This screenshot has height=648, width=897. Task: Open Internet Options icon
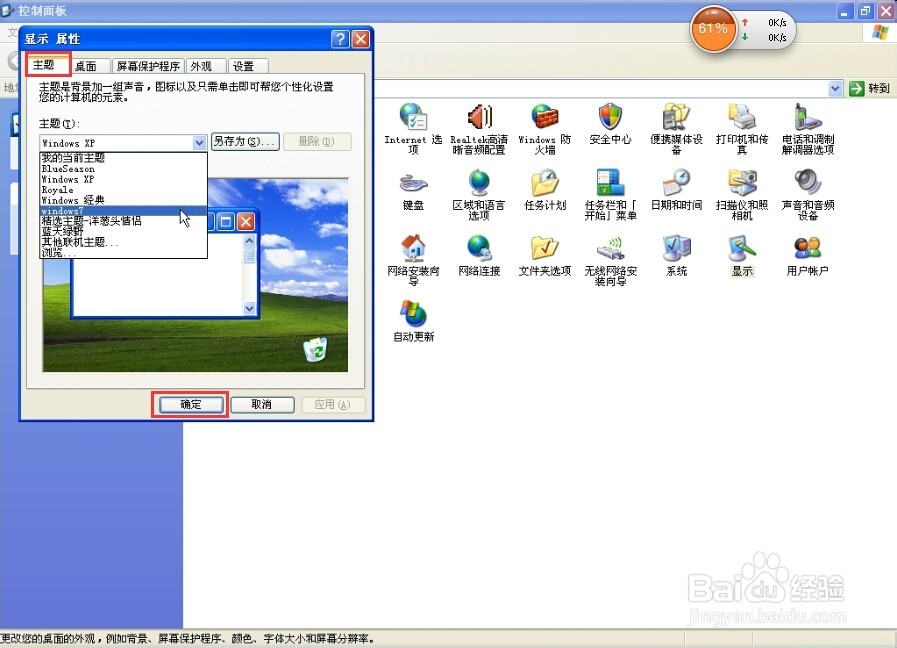pos(412,117)
